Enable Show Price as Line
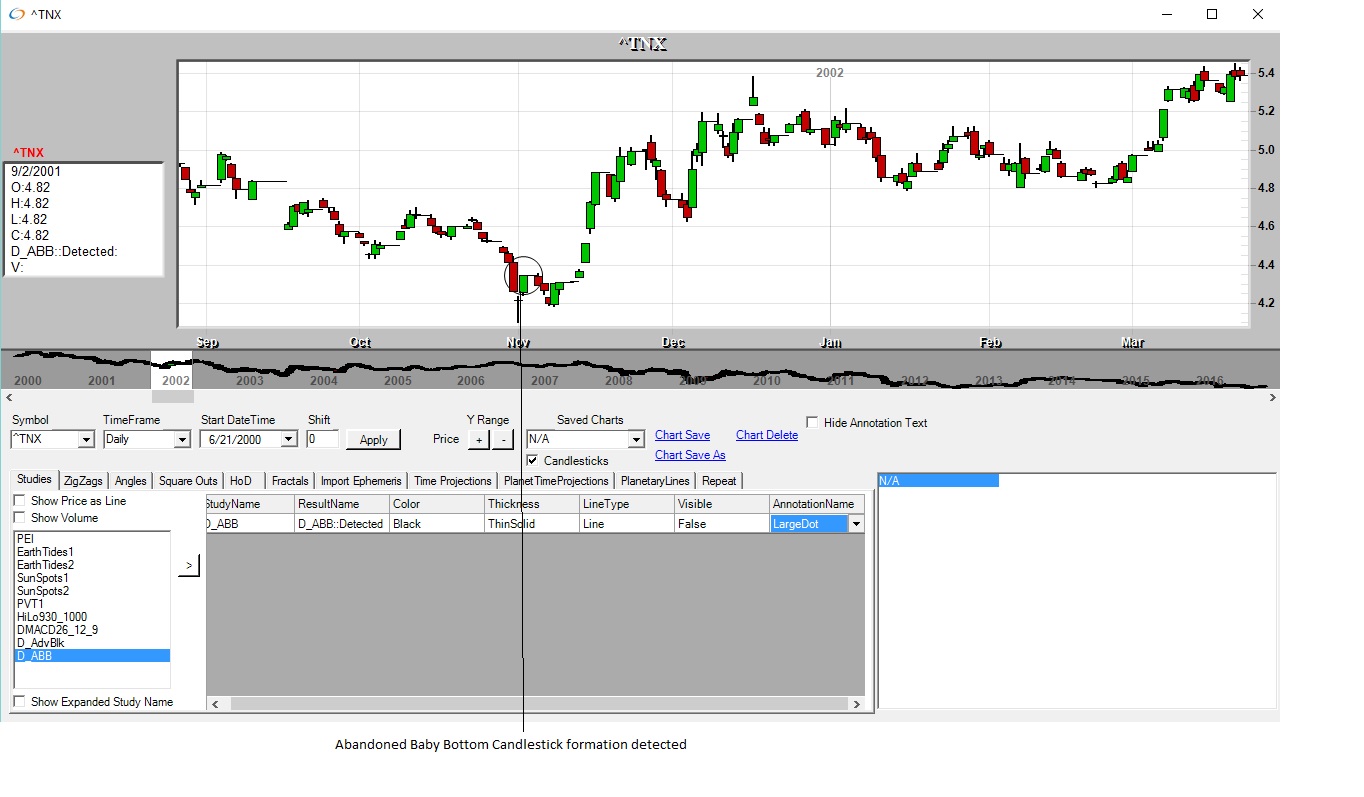Image resolution: width=1364 pixels, height=797 pixels. 19,501
